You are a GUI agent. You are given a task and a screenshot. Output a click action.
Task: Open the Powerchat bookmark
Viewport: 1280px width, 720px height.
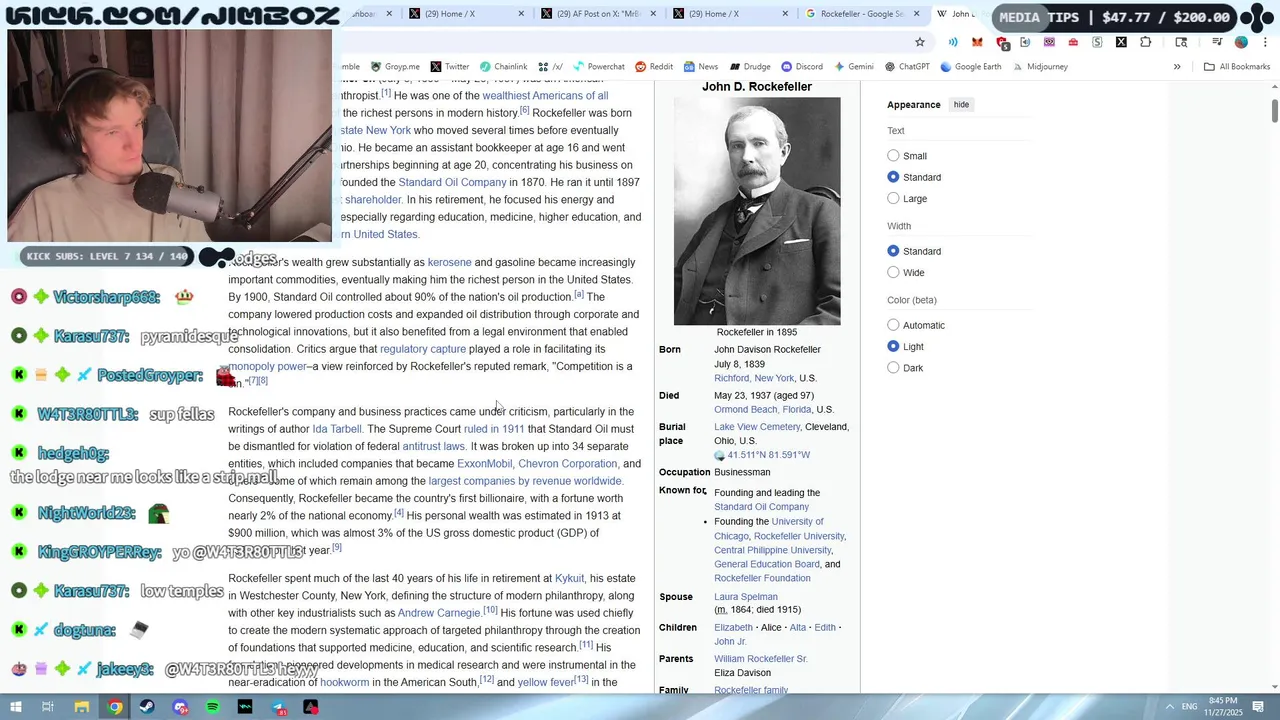tap(598, 67)
